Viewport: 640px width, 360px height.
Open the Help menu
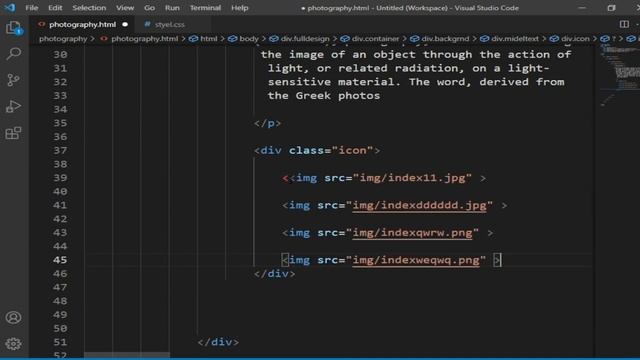point(240,8)
